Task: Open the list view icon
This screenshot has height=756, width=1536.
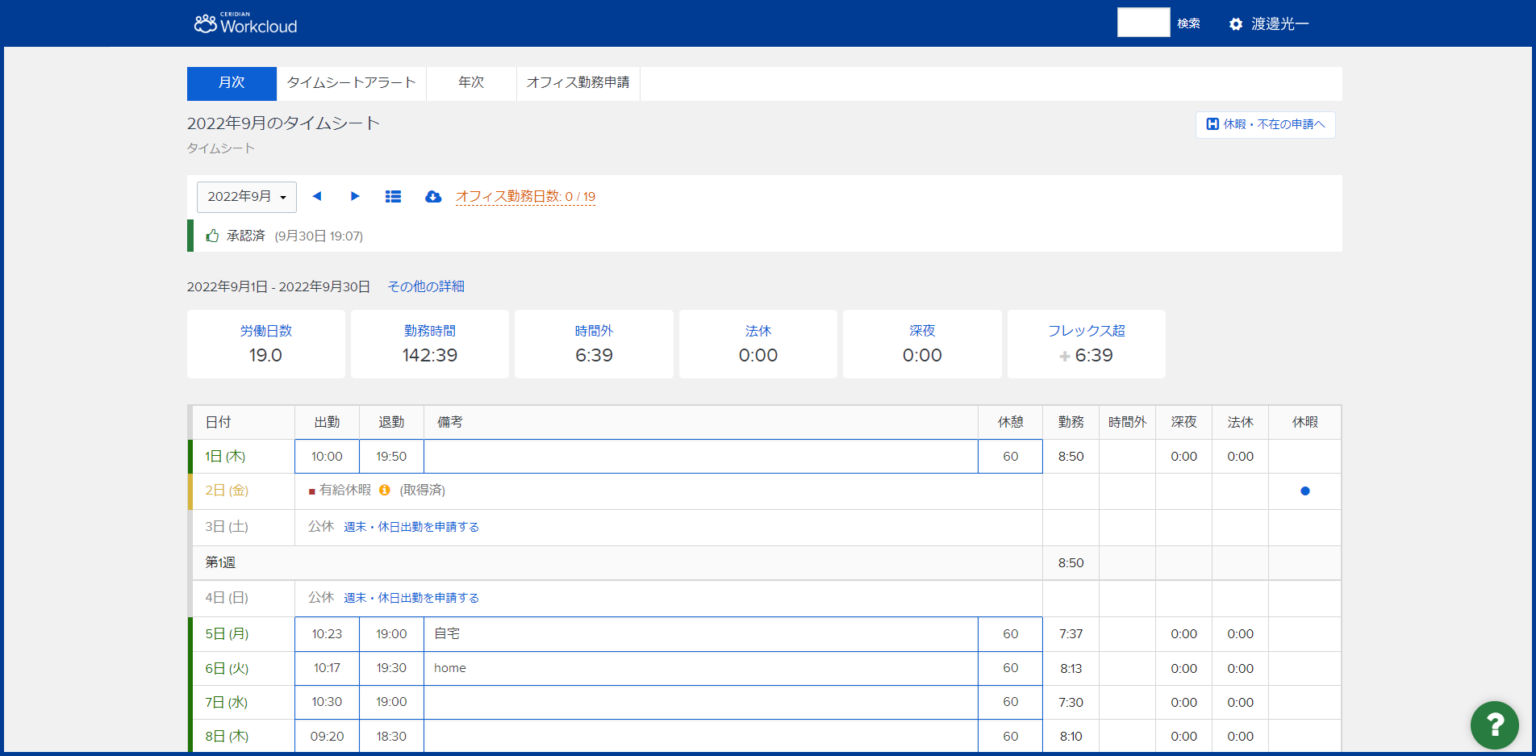Action: point(393,196)
